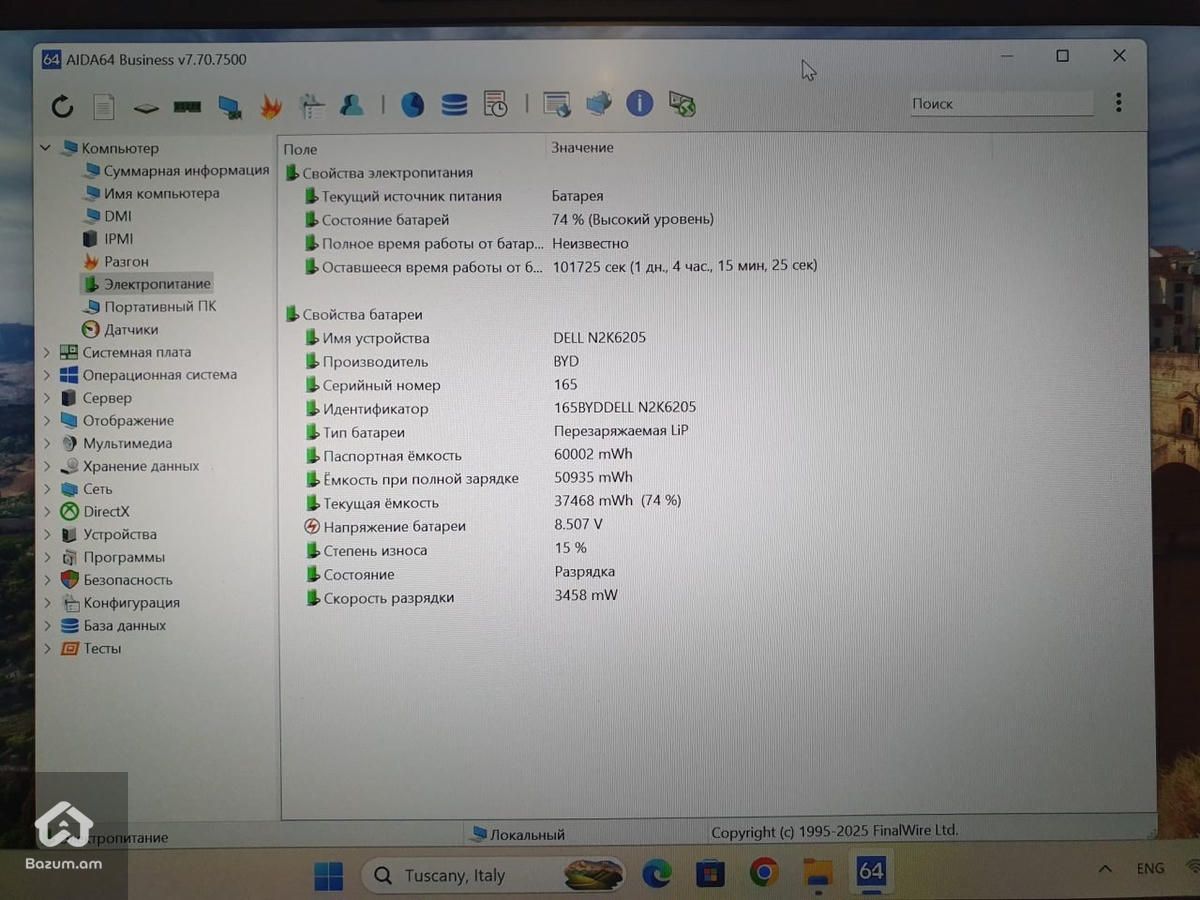Click the search field labeled Поиск
Image resolution: width=1200 pixels, height=900 pixels.
(x=1001, y=103)
